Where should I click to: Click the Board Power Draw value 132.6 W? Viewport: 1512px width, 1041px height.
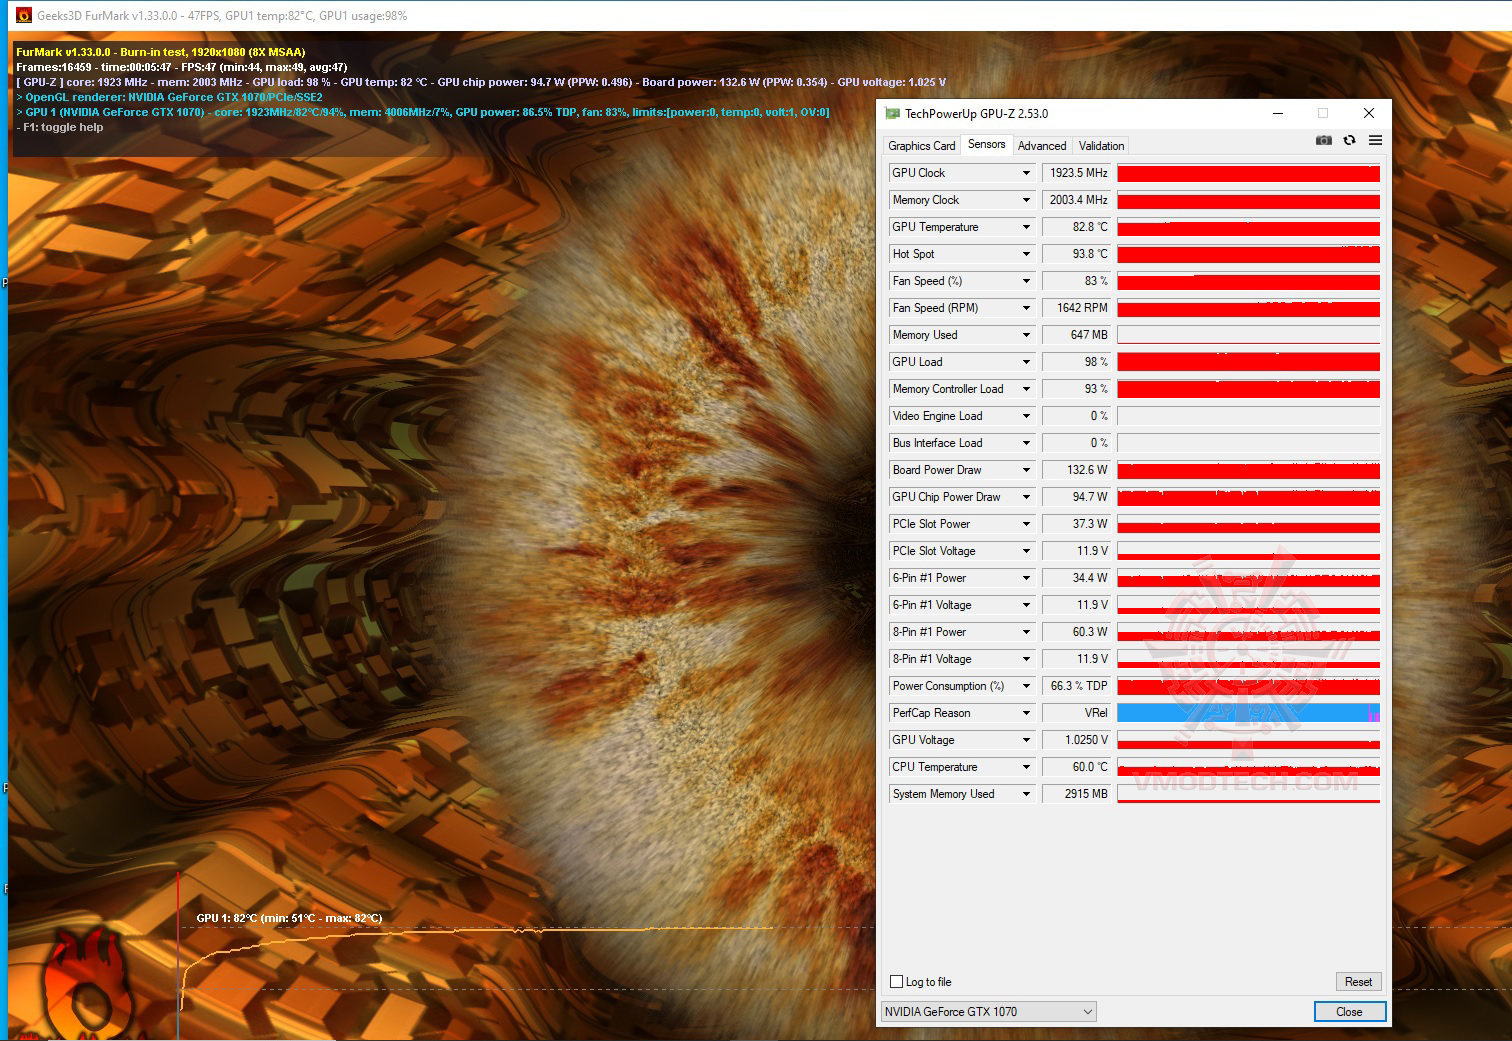[1077, 470]
